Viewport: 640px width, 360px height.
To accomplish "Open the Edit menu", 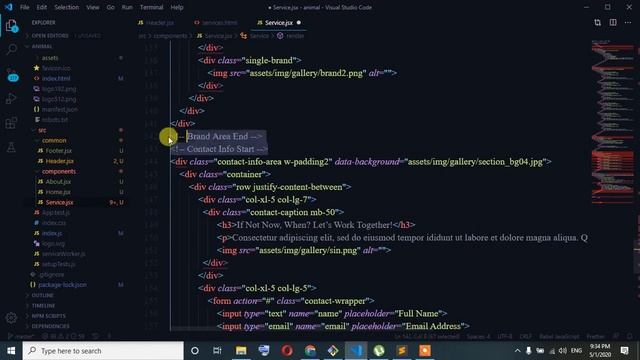I will [42, 7].
